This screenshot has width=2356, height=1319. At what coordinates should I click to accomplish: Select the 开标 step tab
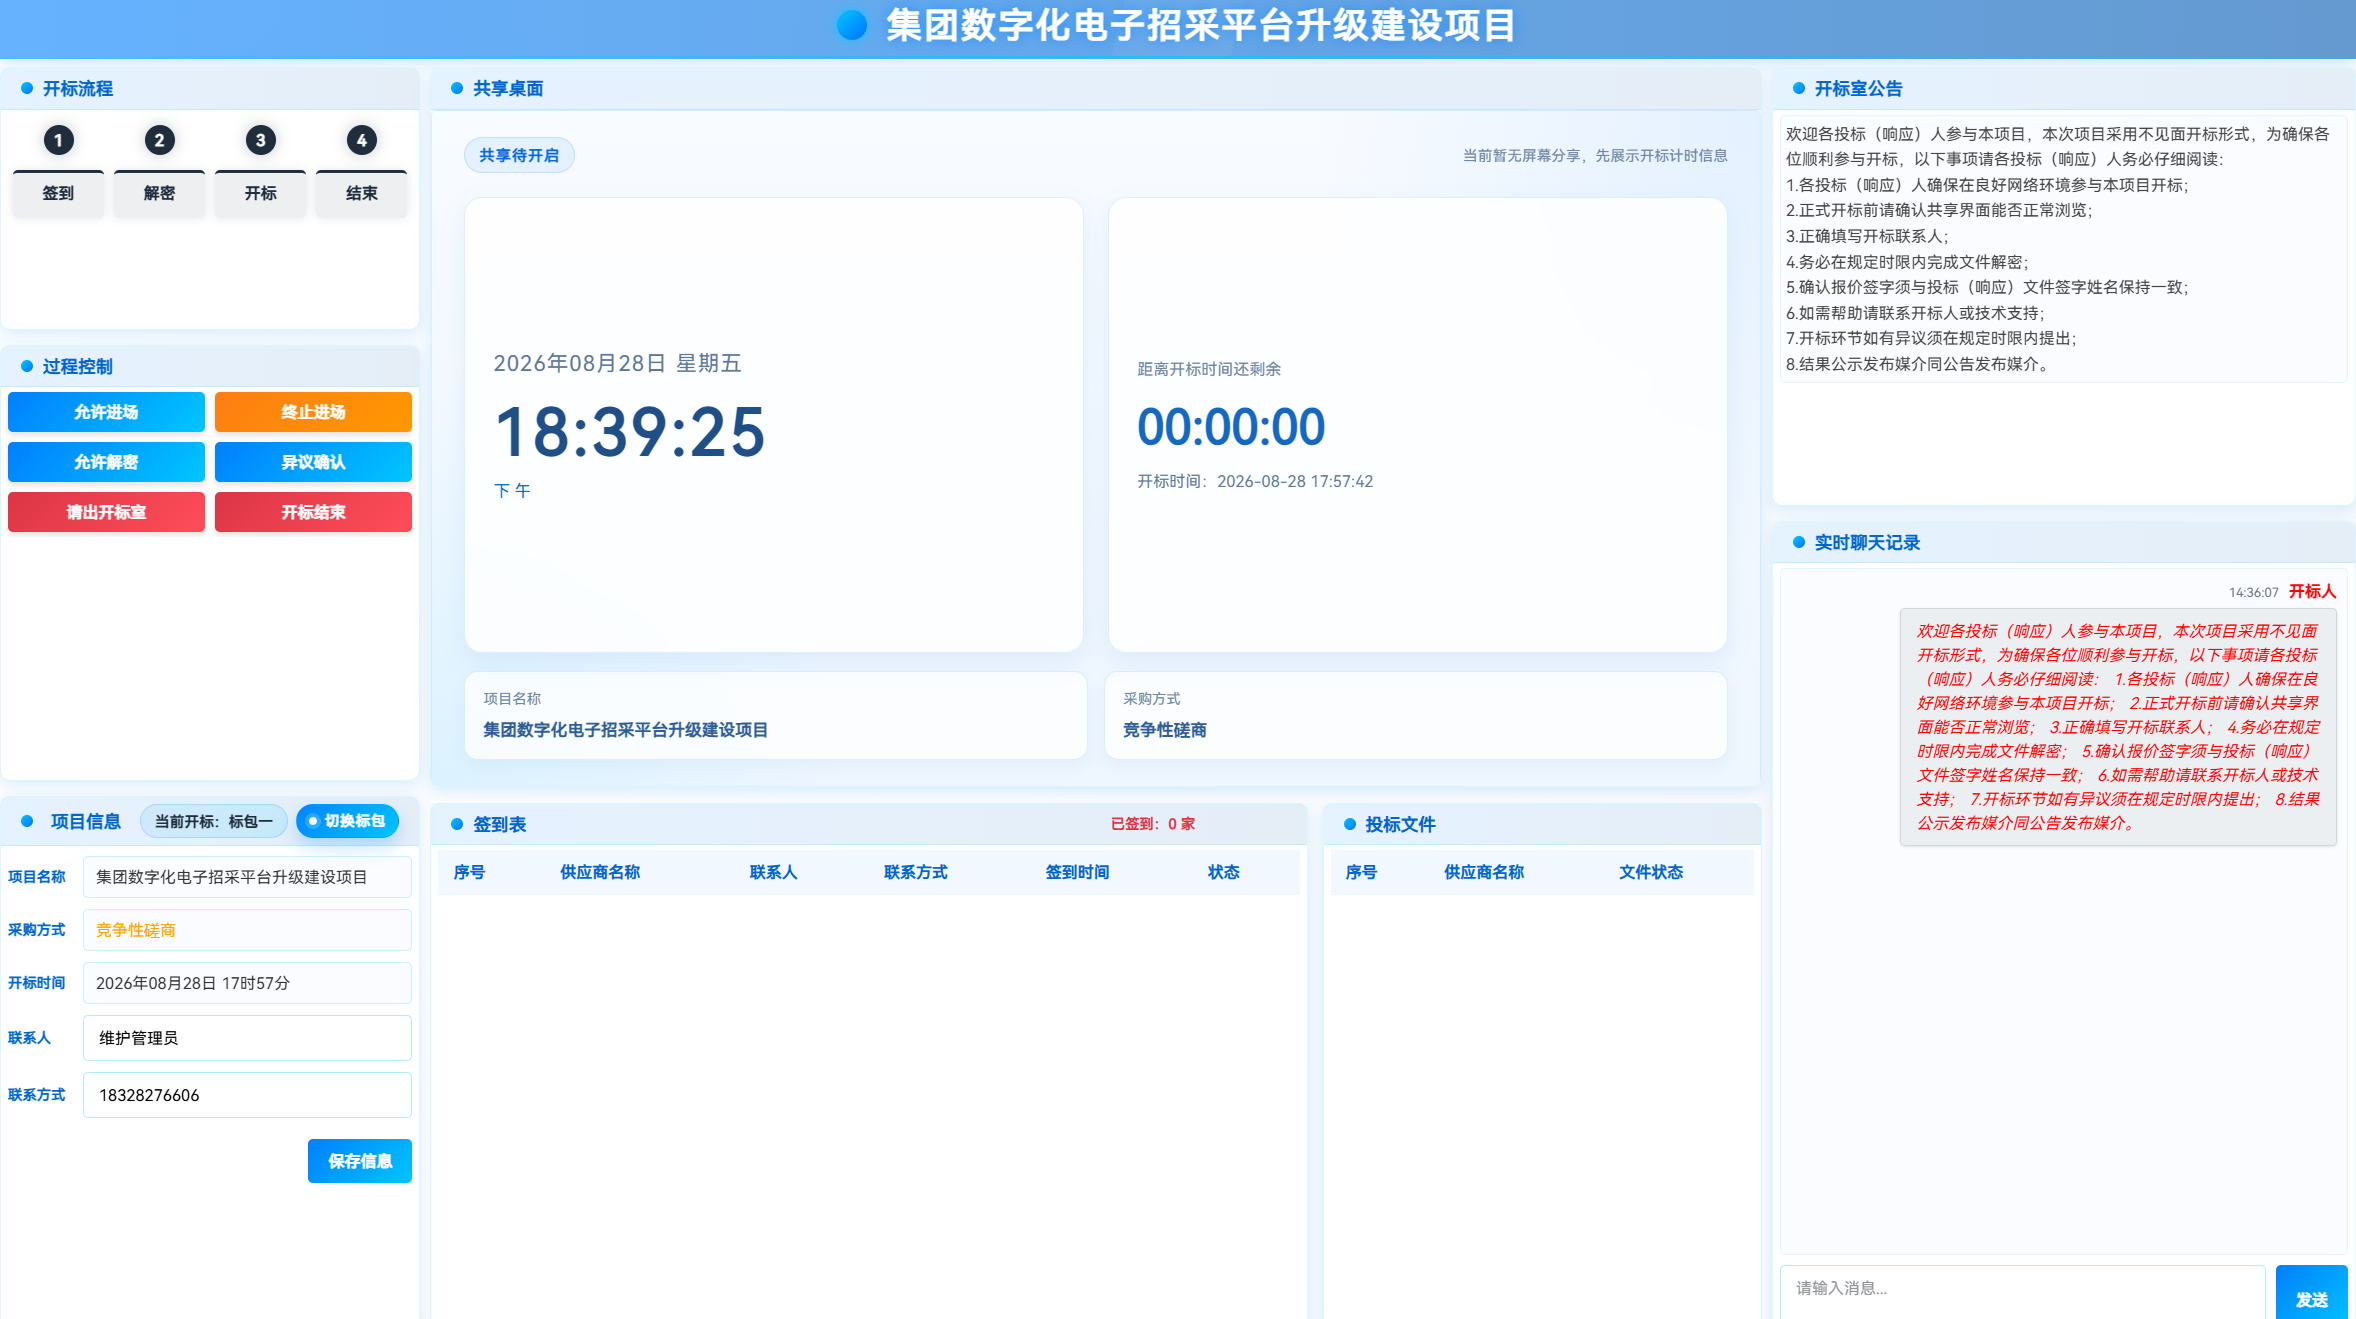(x=260, y=193)
